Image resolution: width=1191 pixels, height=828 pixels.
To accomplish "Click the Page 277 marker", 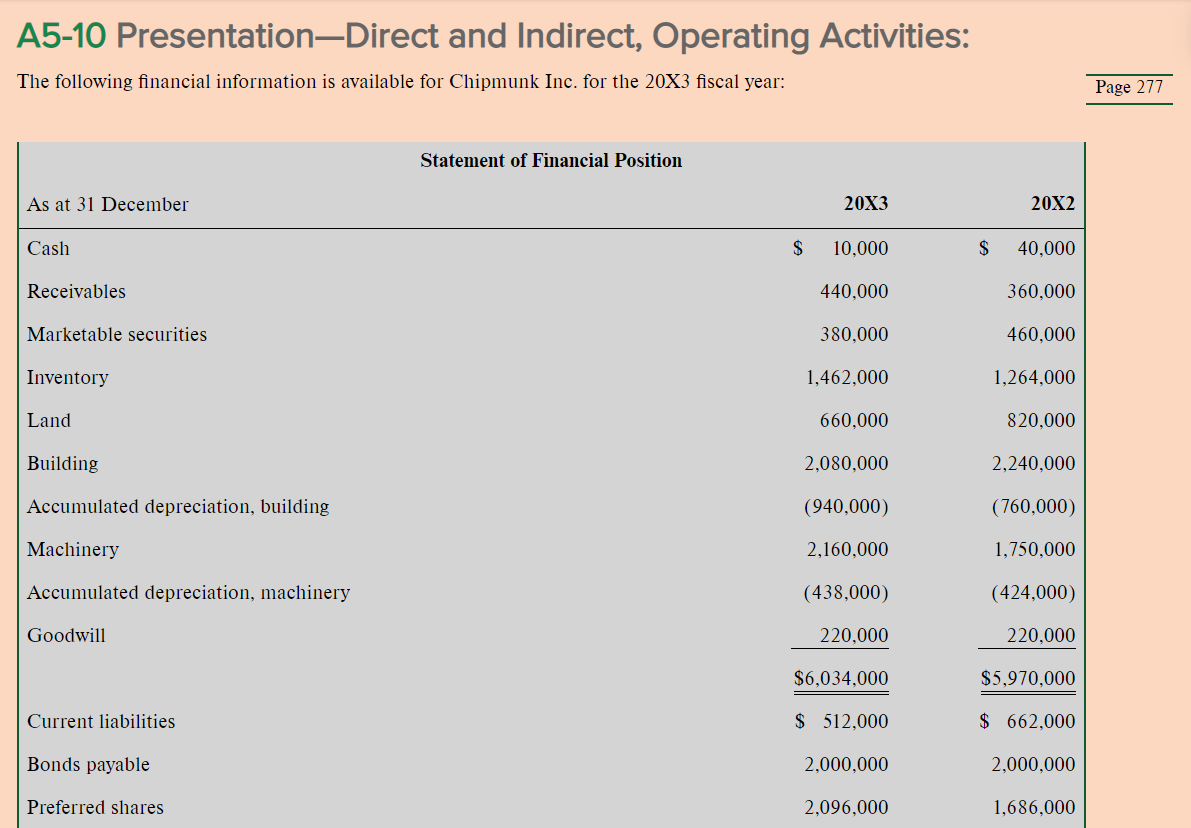I will [x=1129, y=87].
